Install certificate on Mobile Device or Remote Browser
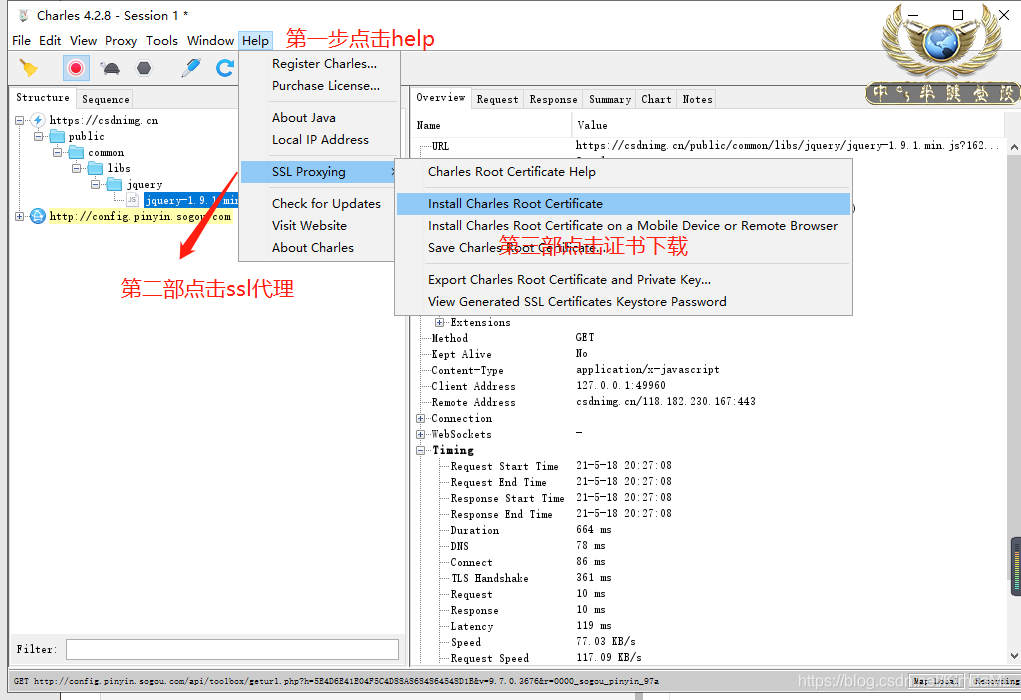The height and width of the screenshot is (700, 1021). pyautogui.click(x=623, y=225)
